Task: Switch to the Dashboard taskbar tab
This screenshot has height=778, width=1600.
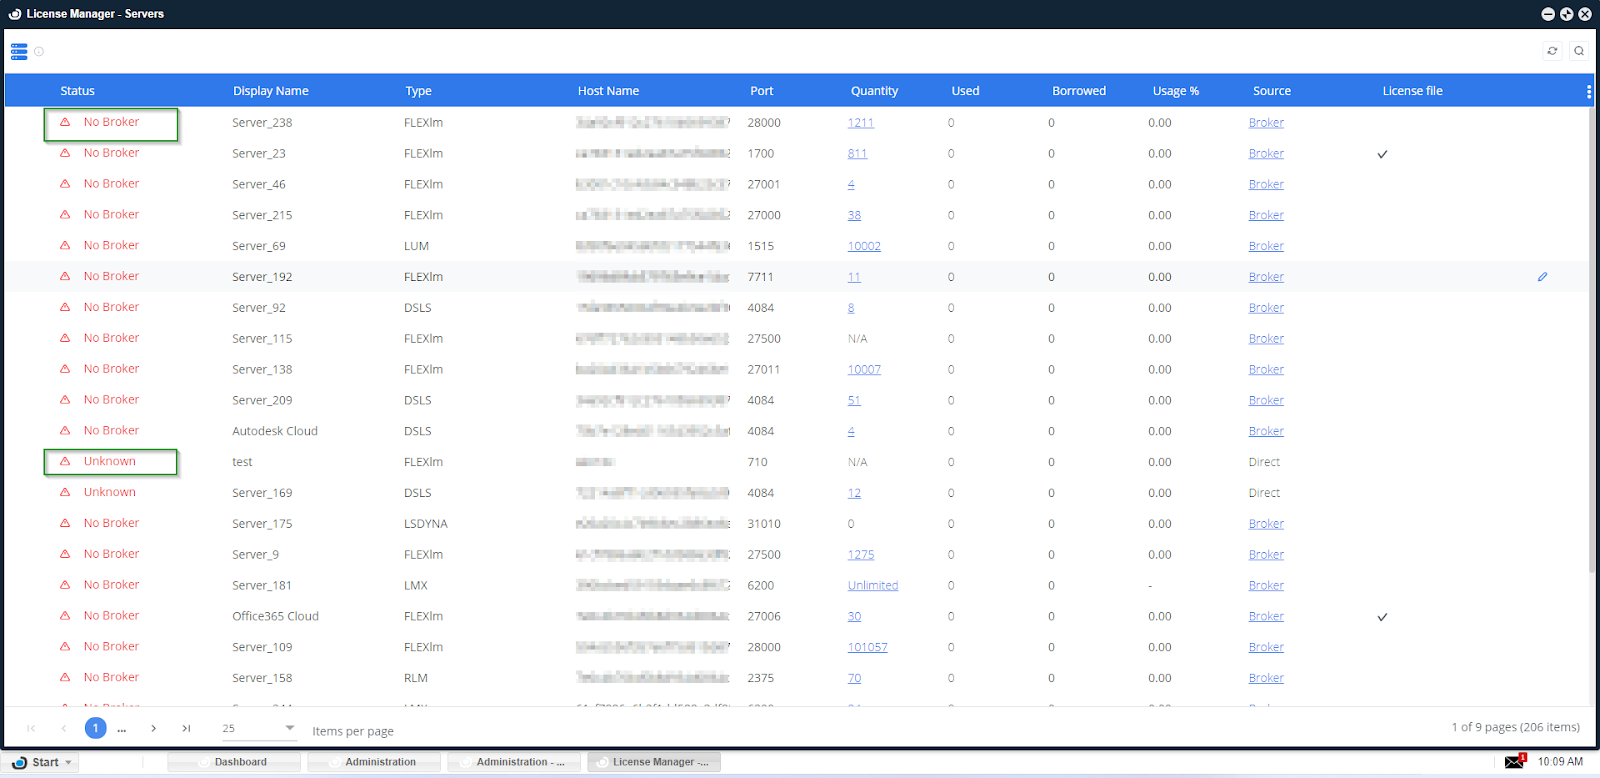Action: click(240, 762)
